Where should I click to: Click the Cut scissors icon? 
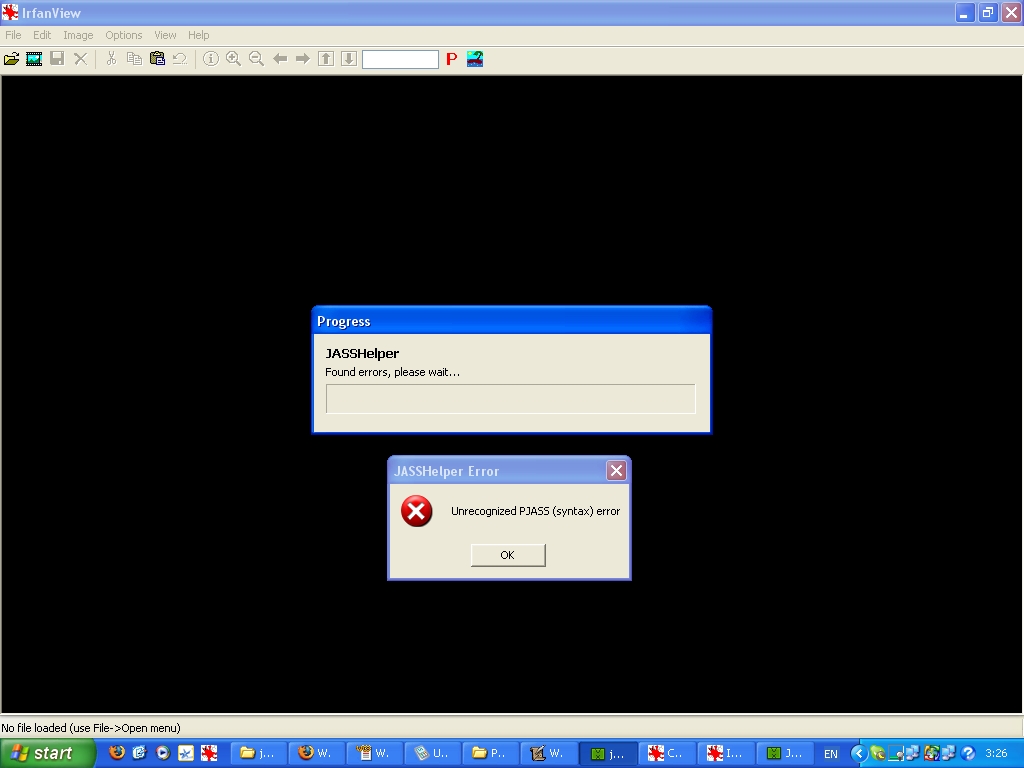click(111, 59)
